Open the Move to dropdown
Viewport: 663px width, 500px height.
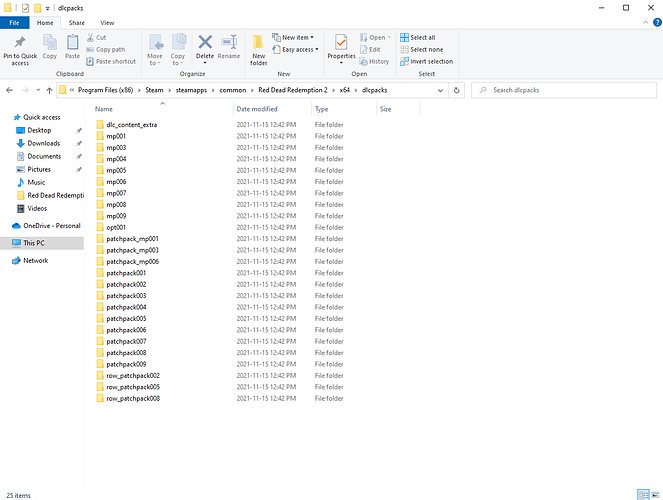point(155,50)
